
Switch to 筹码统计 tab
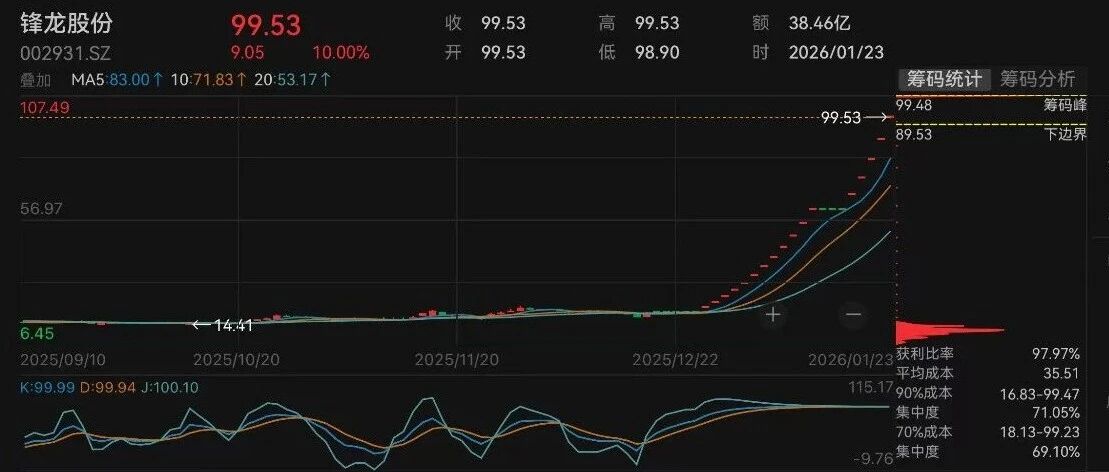(x=944, y=79)
